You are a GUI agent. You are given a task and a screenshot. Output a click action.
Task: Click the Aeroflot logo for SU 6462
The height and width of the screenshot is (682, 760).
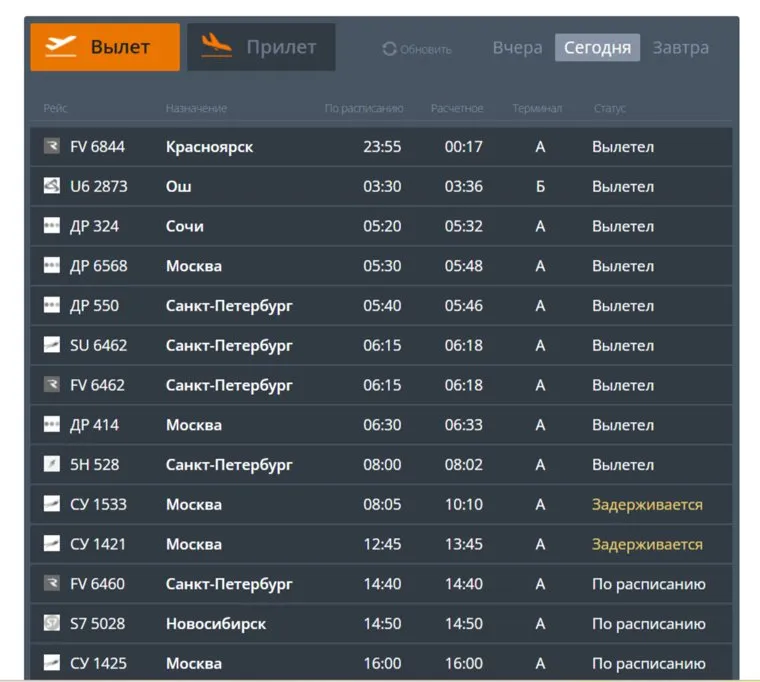pyautogui.click(x=52, y=345)
